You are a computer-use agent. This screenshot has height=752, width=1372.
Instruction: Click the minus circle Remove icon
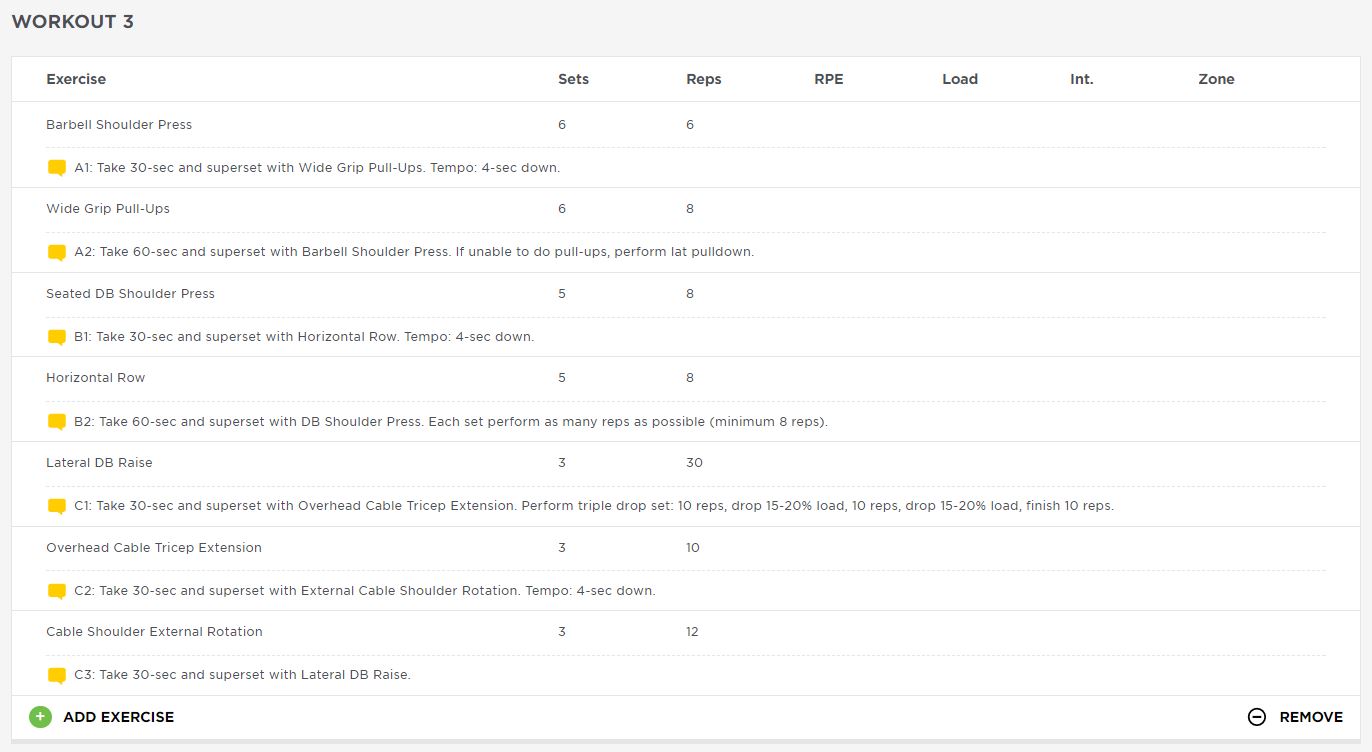[x=1257, y=717]
